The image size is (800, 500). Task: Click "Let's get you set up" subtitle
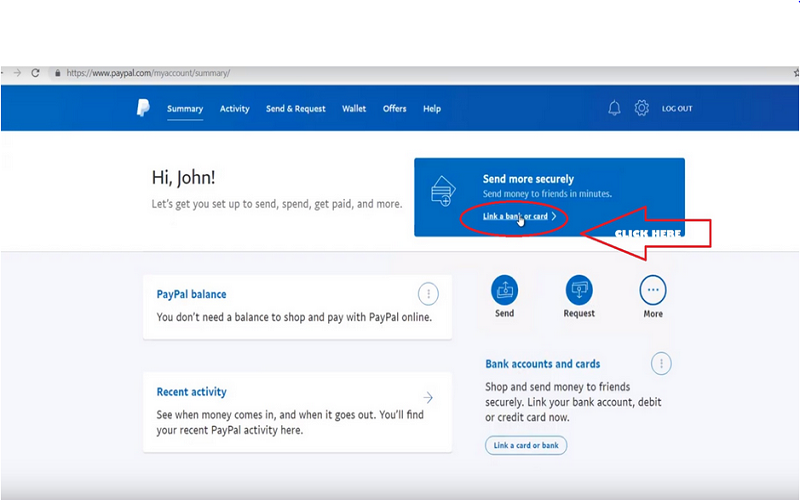click(x=277, y=204)
